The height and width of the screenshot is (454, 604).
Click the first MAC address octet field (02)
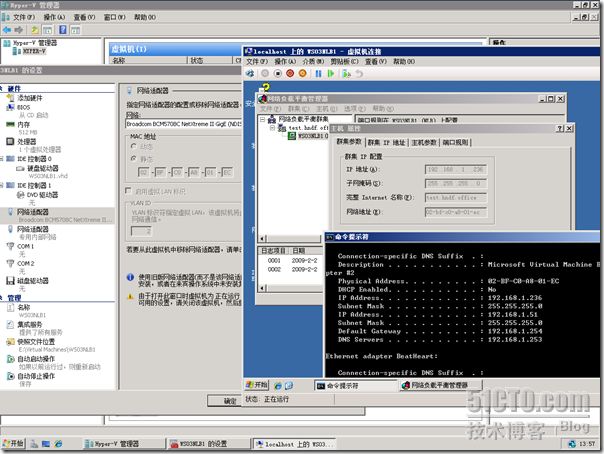pos(143,172)
